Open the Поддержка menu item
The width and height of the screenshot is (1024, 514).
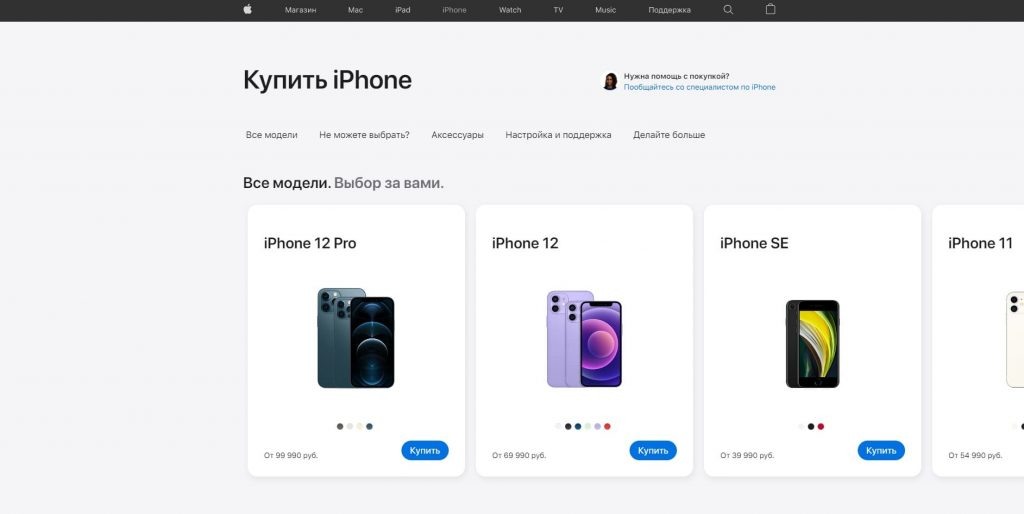[x=669, y=10]
